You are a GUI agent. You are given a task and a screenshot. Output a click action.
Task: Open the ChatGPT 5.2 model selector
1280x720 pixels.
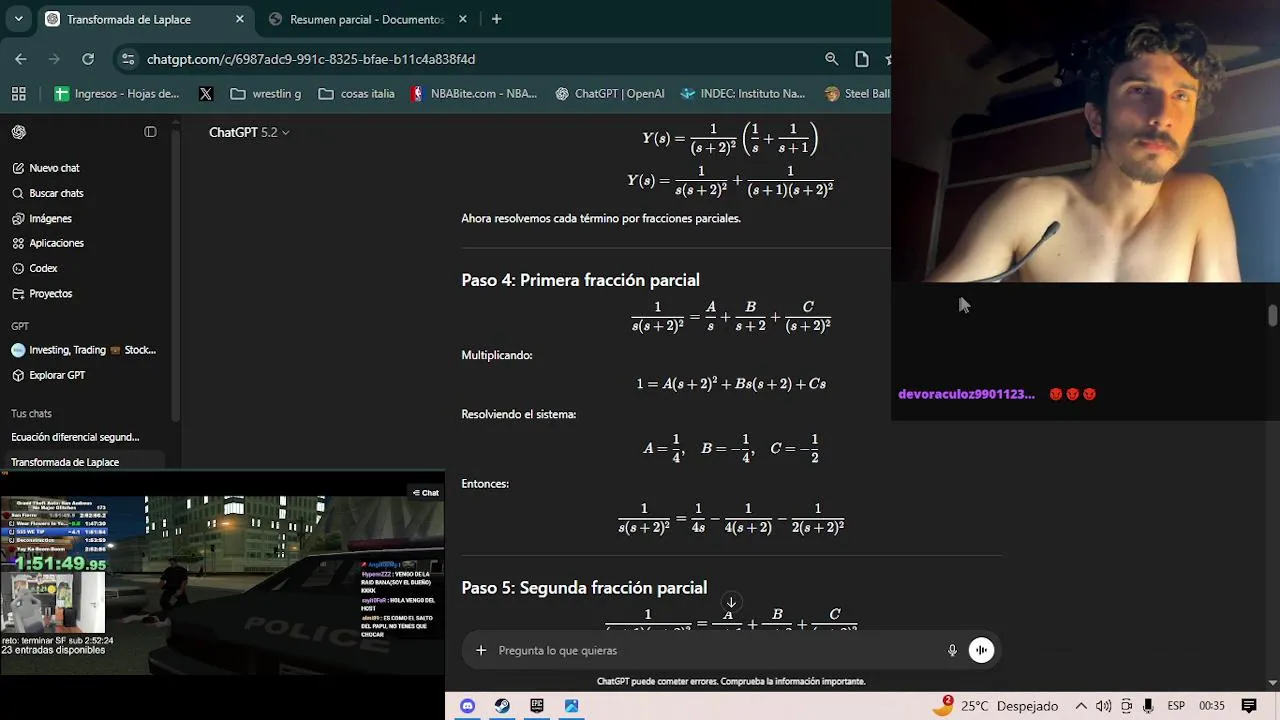coord(249,132)
